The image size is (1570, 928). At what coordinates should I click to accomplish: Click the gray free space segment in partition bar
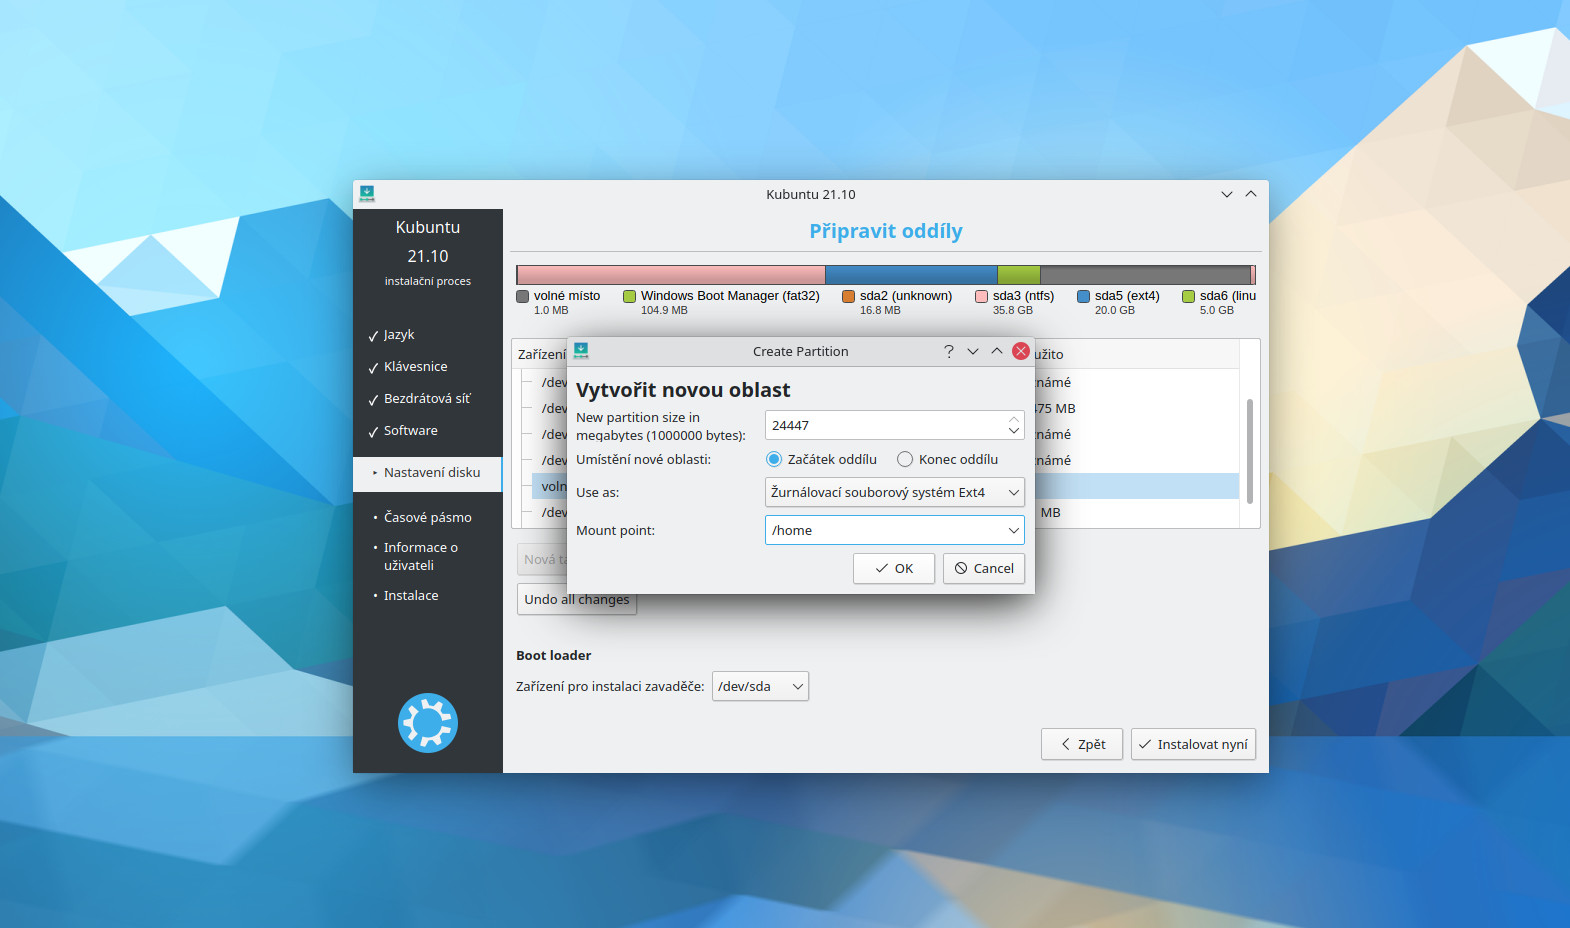coord(1145,275)
